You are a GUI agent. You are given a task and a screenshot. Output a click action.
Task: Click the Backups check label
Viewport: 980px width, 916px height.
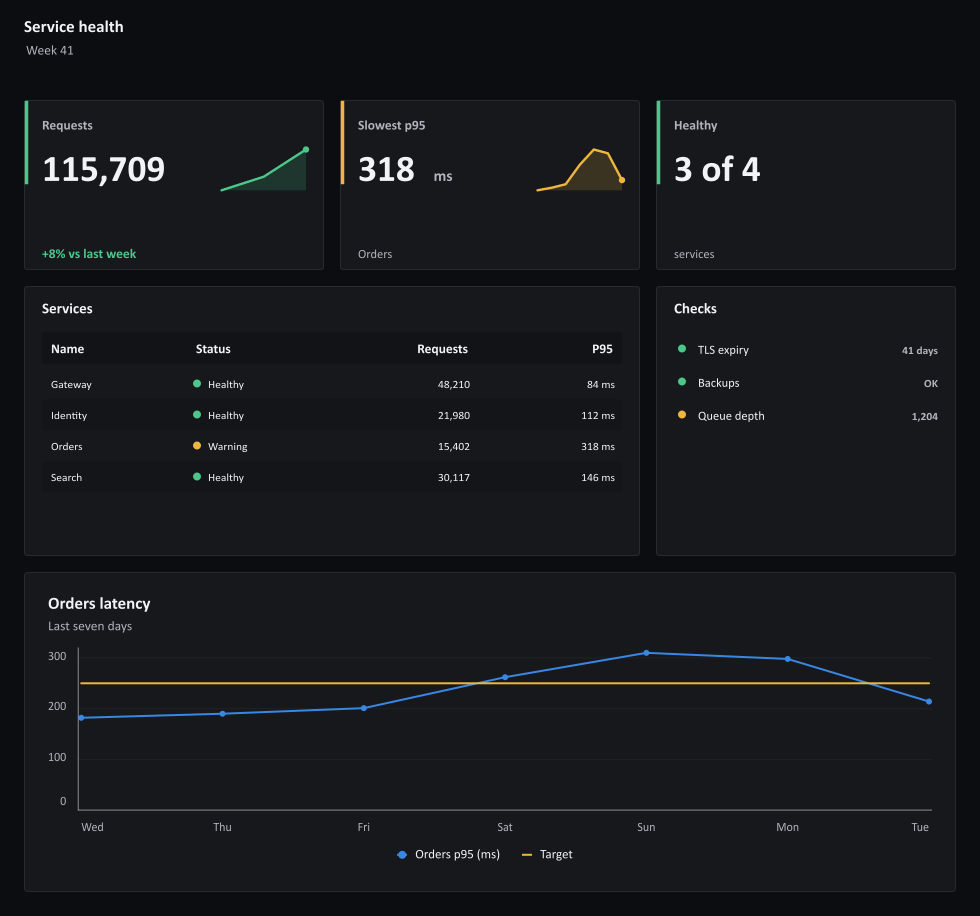[x=719, y=382]
